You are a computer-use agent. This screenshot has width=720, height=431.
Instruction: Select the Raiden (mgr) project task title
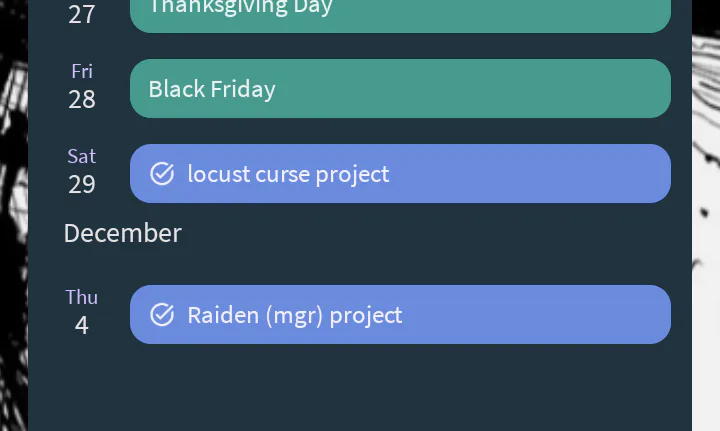[294, 315]
